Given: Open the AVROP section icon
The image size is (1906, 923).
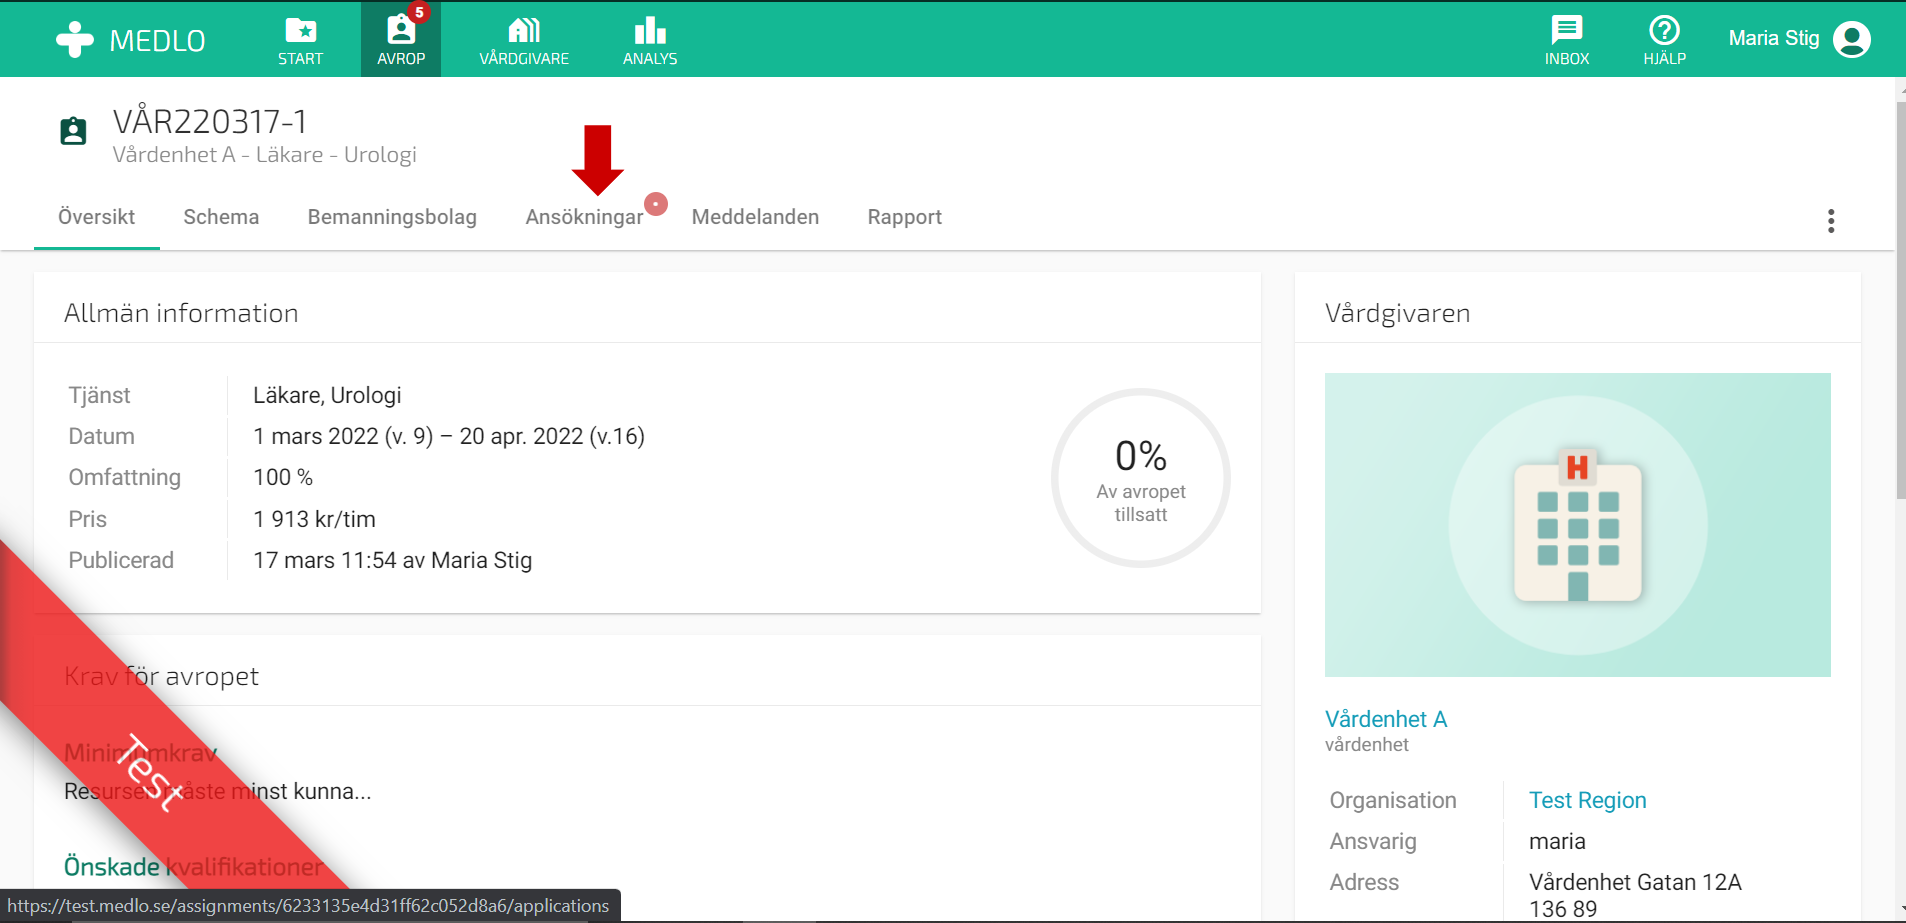Looking at the screenshot, I should pyautogui.click(x=401, y=30).
